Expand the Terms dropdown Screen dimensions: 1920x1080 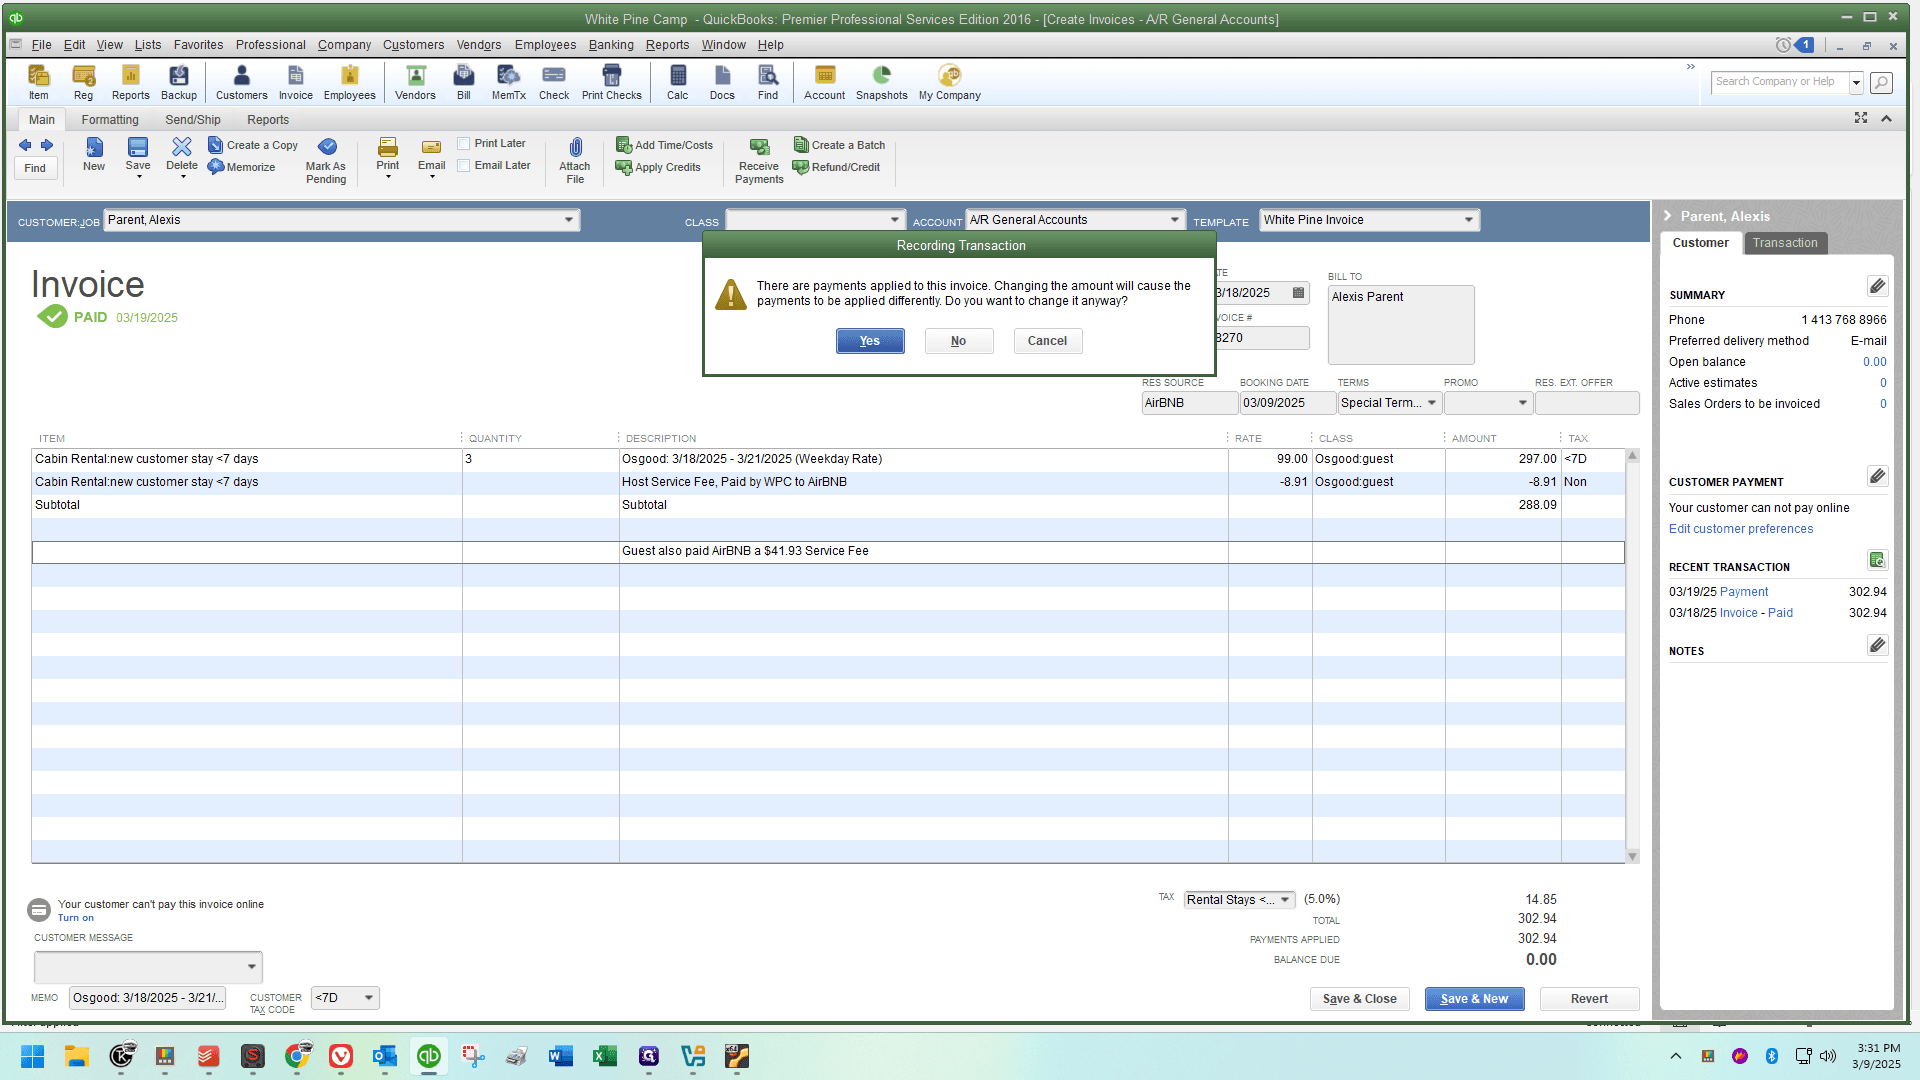(x=1432, y=403)
